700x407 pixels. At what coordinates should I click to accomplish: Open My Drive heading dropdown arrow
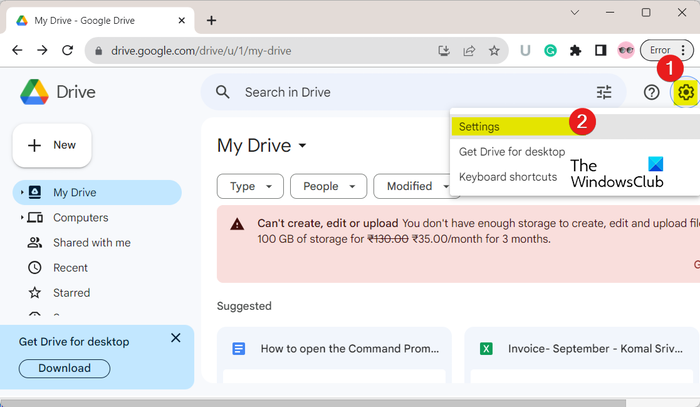pyautogui.click(x=302, y=146)
